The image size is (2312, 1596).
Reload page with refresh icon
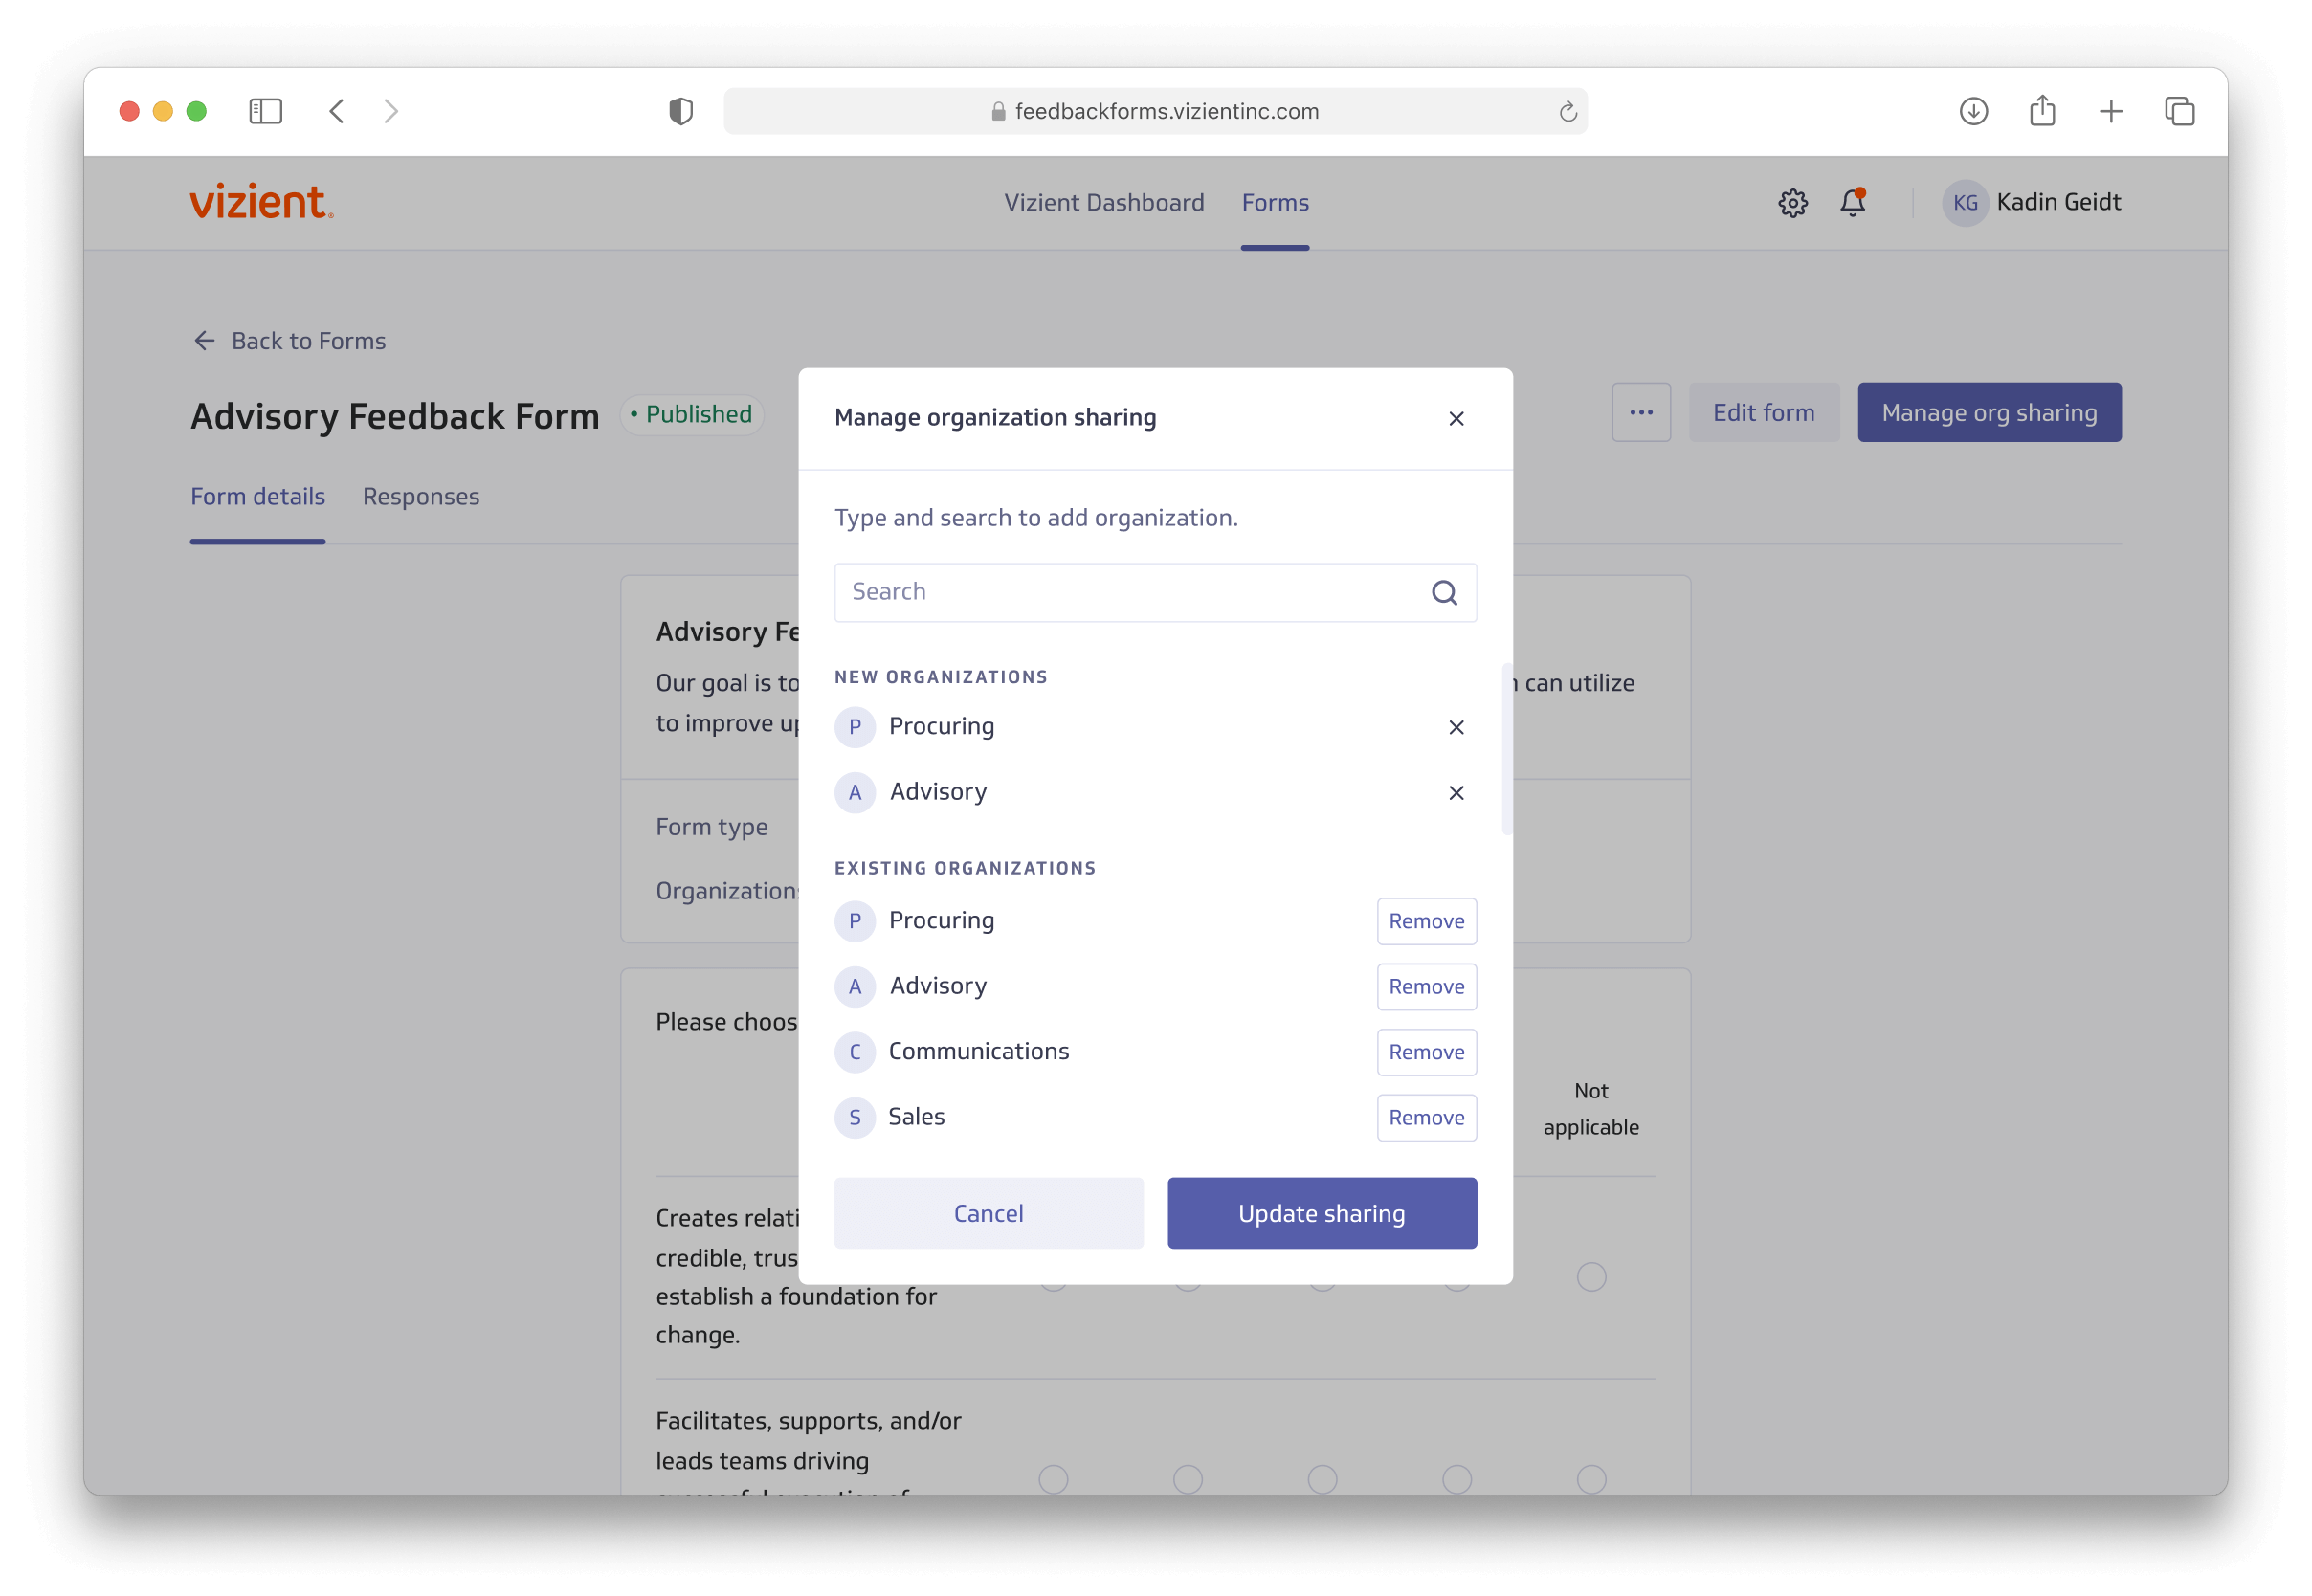(x=1567, y=112)
